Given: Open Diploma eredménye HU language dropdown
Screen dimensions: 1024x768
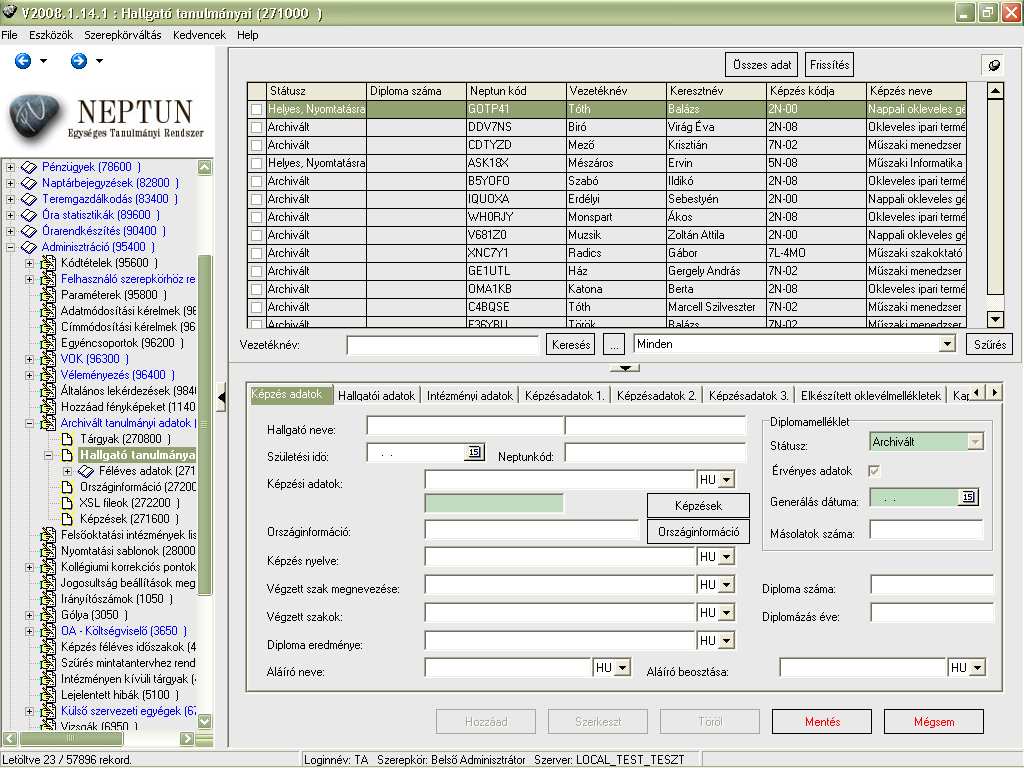Looking at the screenshot, I should [727, 641].
